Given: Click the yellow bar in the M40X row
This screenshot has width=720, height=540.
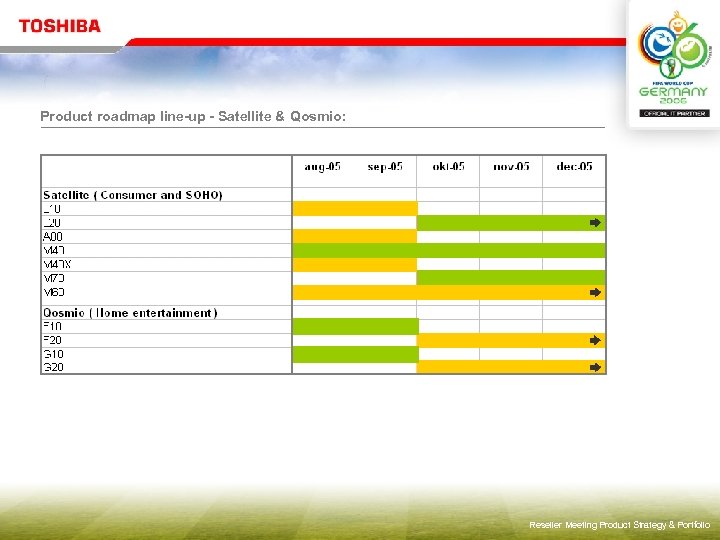Looking at the screenshot, I should [x=354, y=264].
